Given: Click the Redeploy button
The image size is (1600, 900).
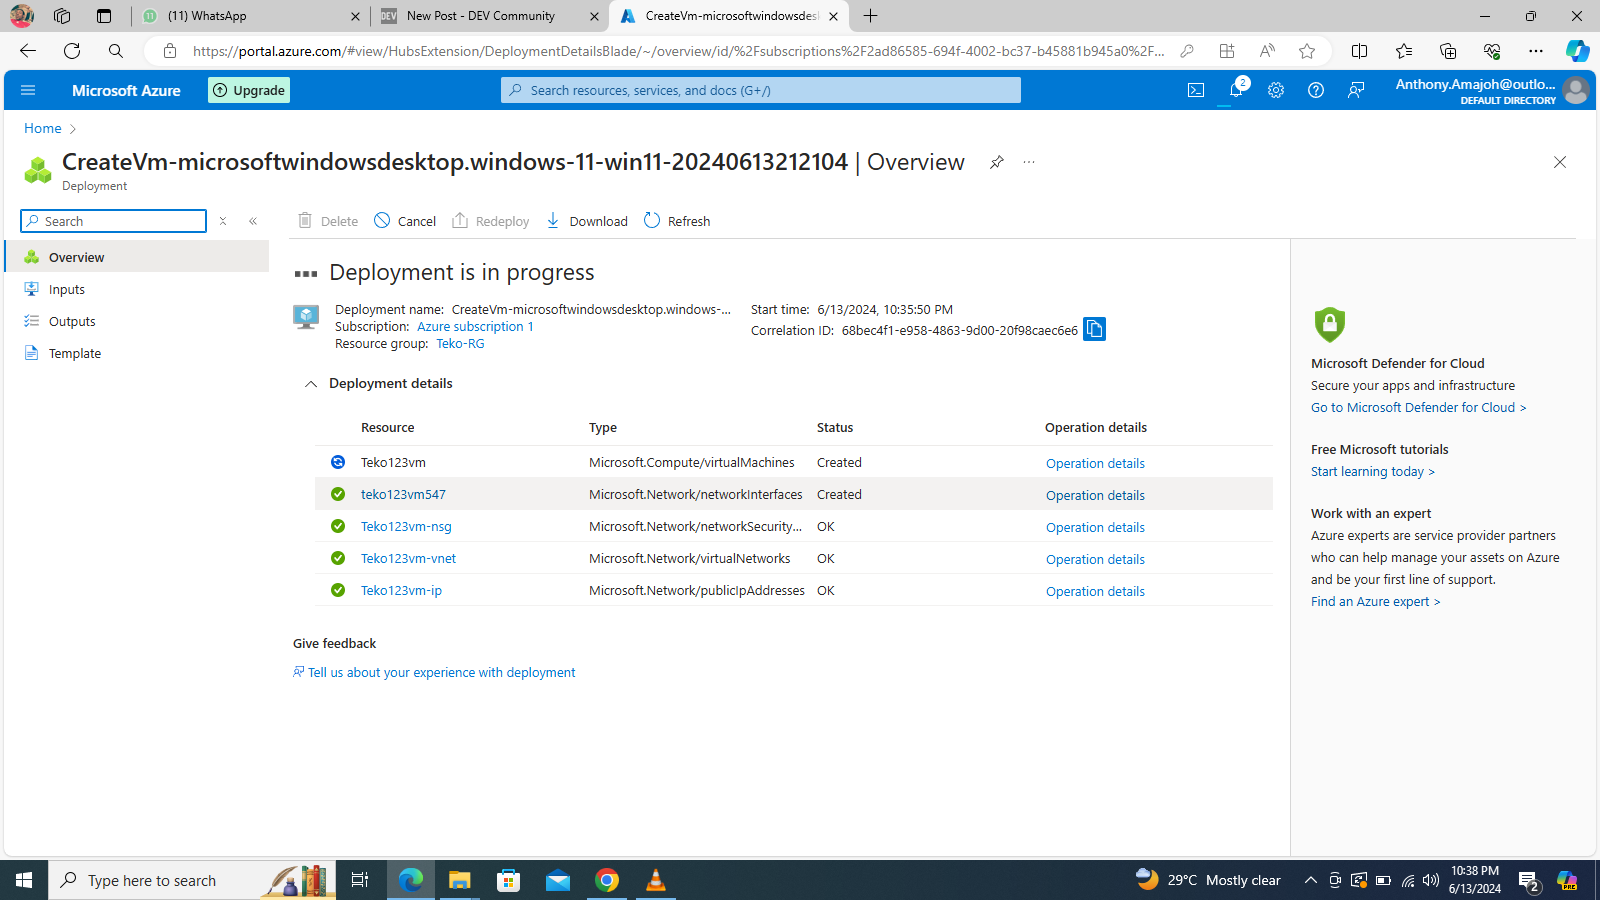Looking at the screenshot, I should (490, 221).
